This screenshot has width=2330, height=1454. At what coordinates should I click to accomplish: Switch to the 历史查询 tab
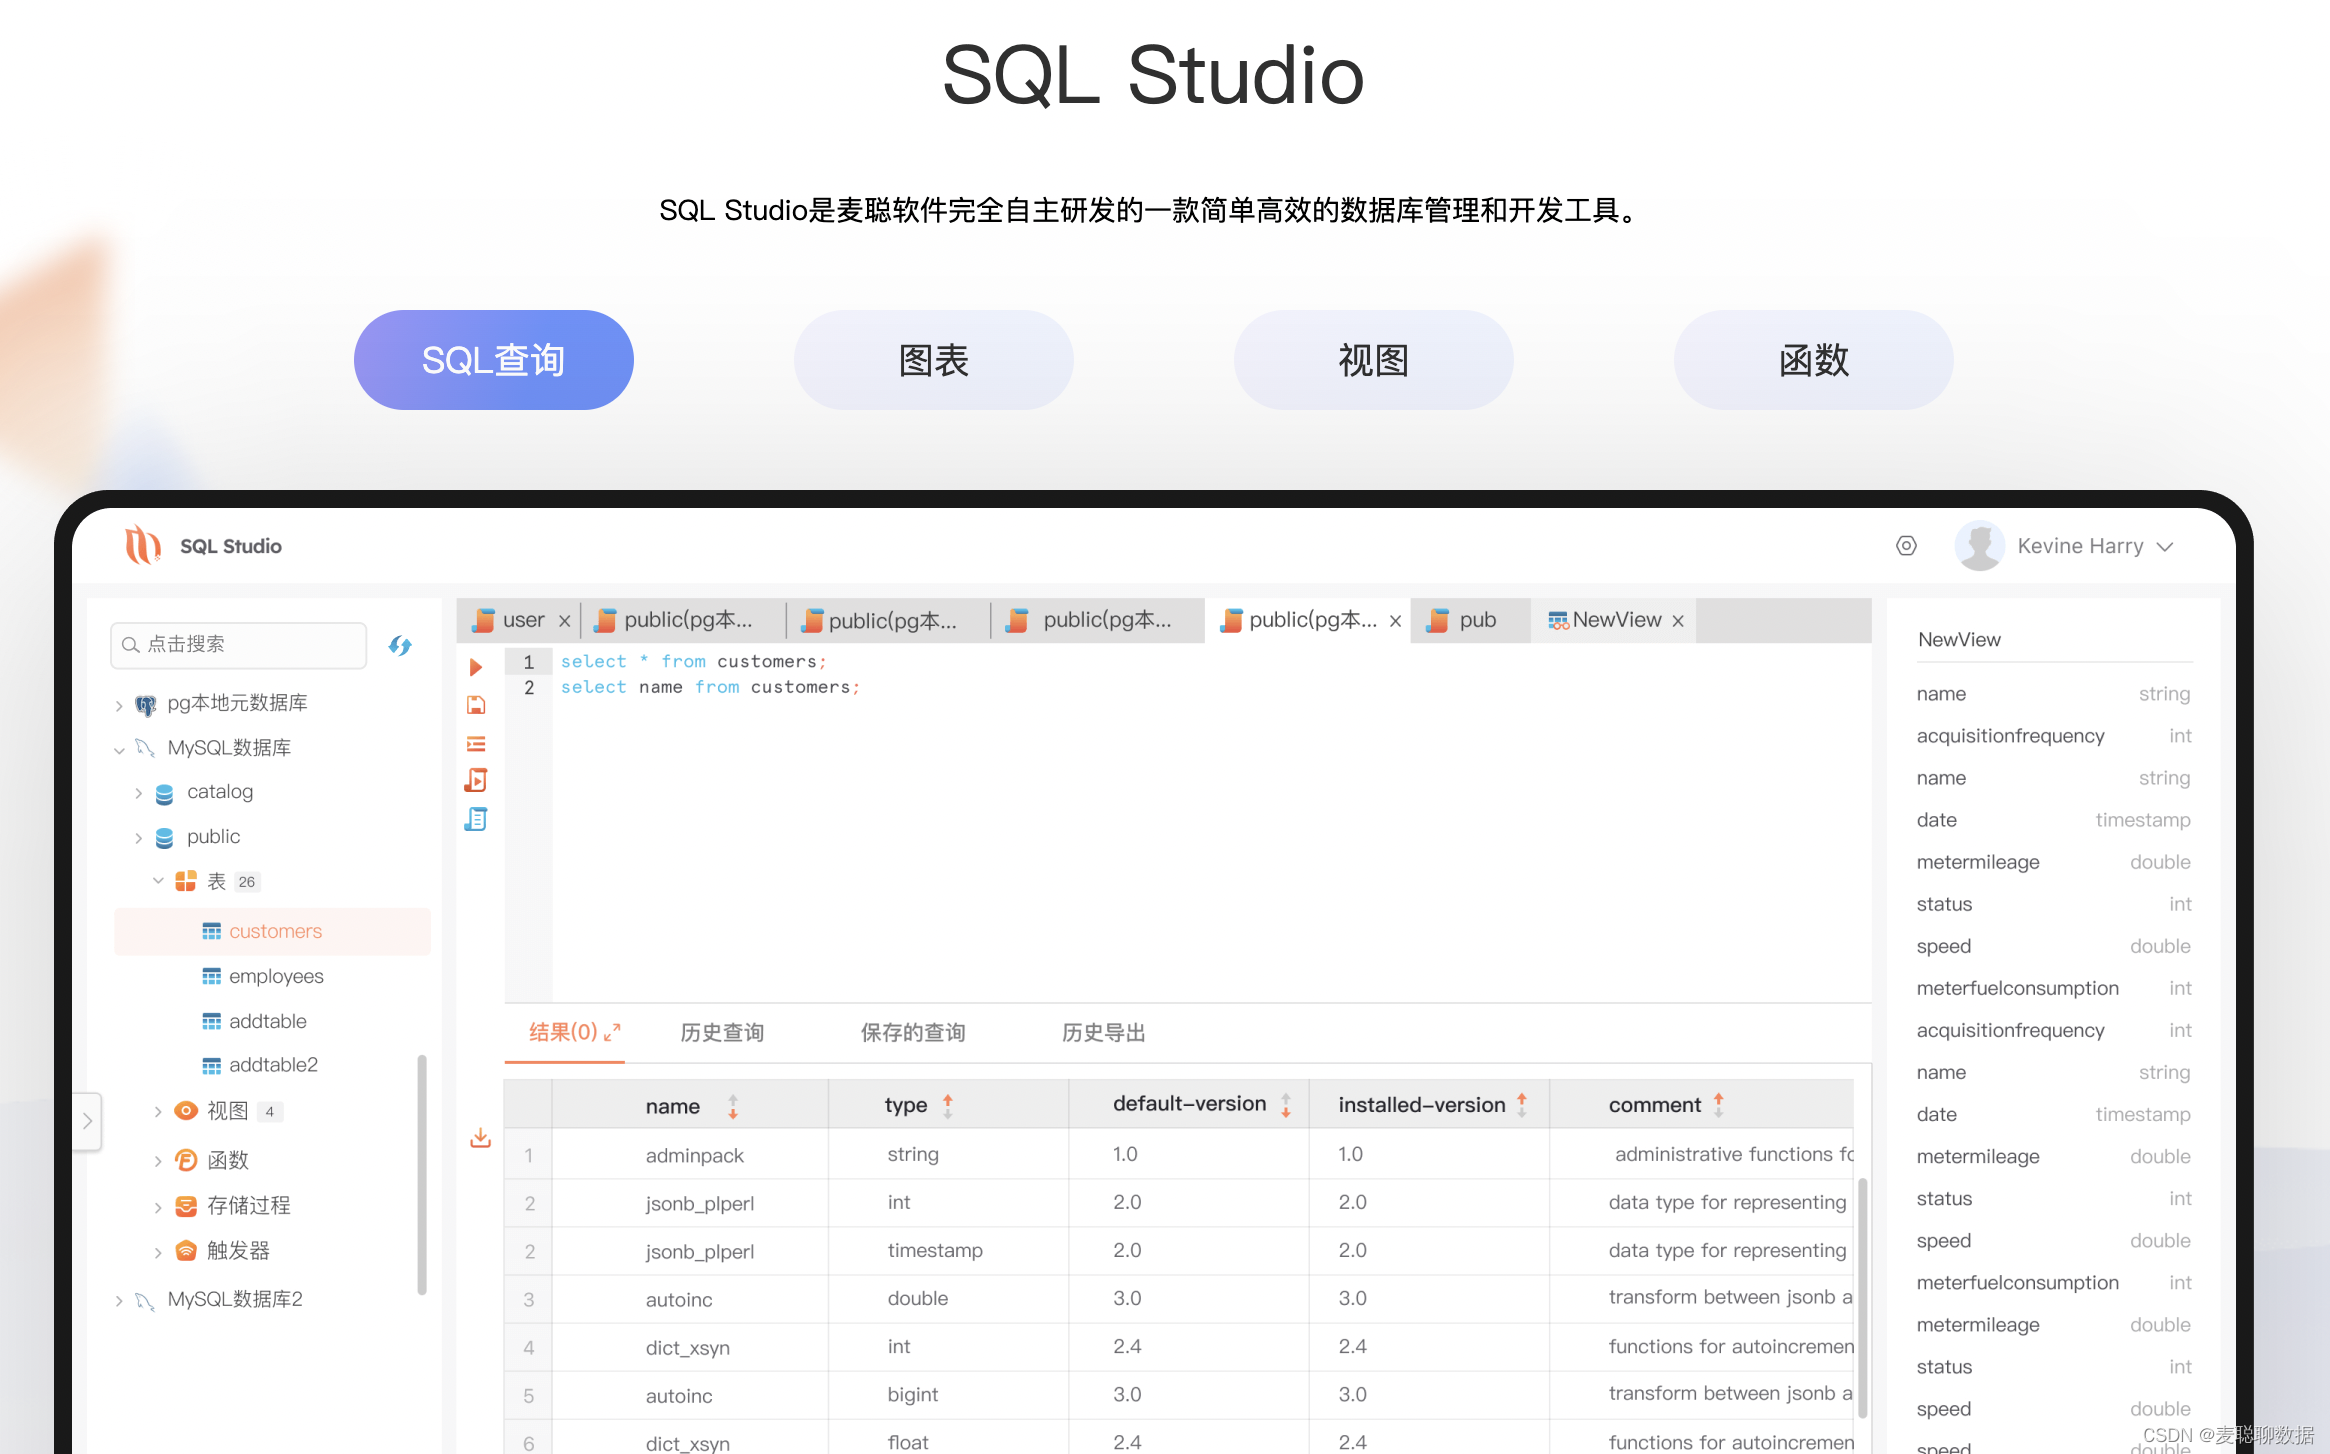point(722,1032)
